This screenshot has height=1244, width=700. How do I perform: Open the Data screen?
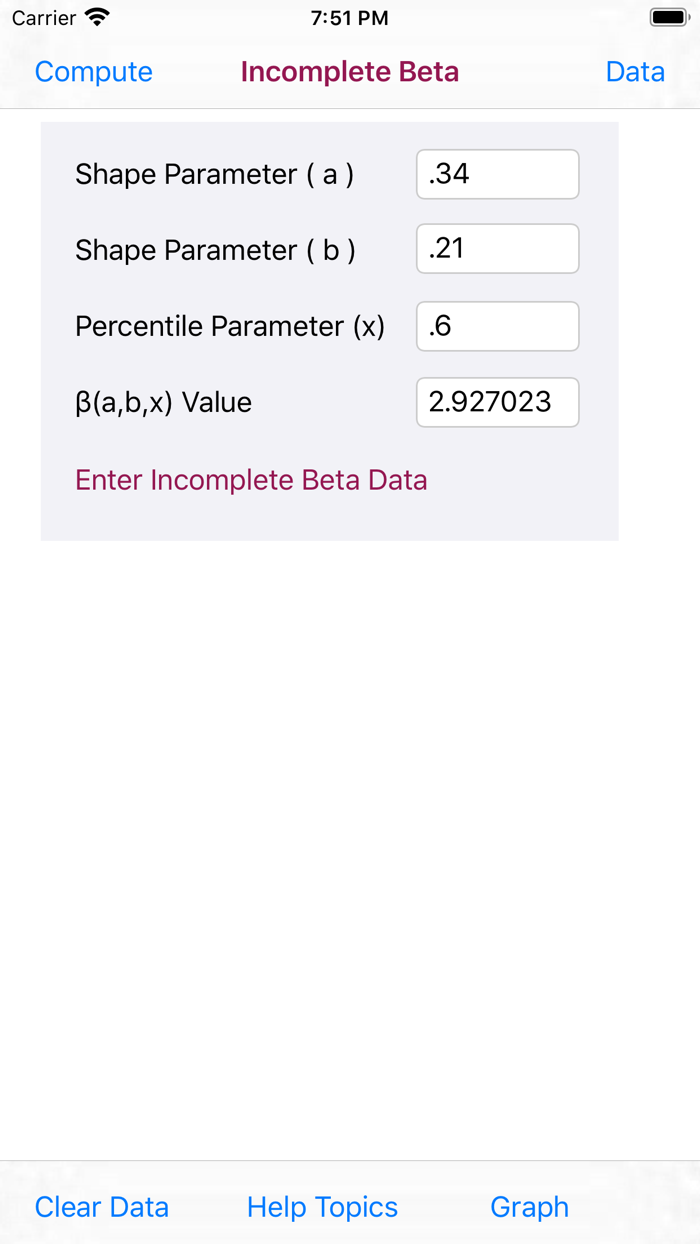[x=635, y=72]
